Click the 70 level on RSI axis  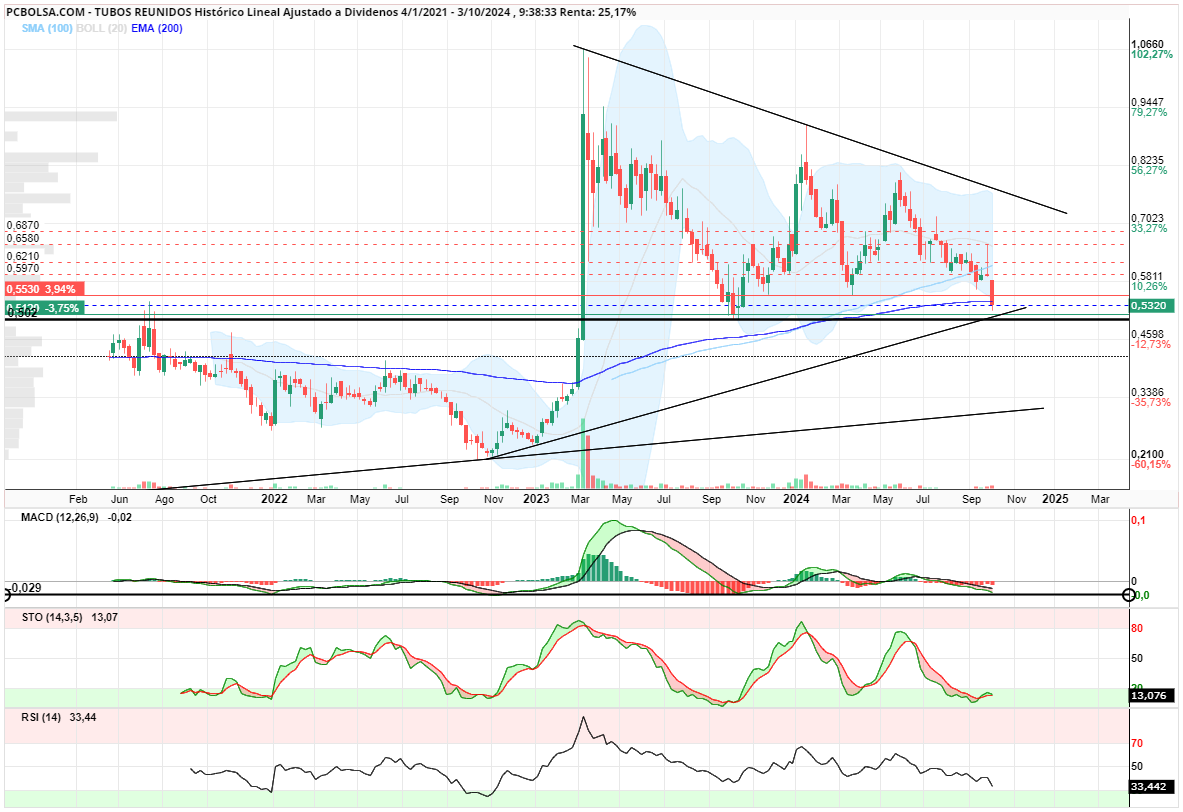click(x=1137, y=743)
